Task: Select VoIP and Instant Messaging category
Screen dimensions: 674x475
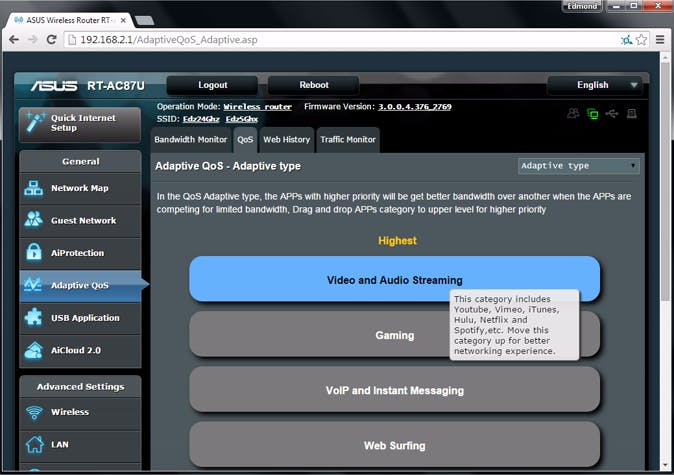Action: pyautogui.click(x=395, y=390)
